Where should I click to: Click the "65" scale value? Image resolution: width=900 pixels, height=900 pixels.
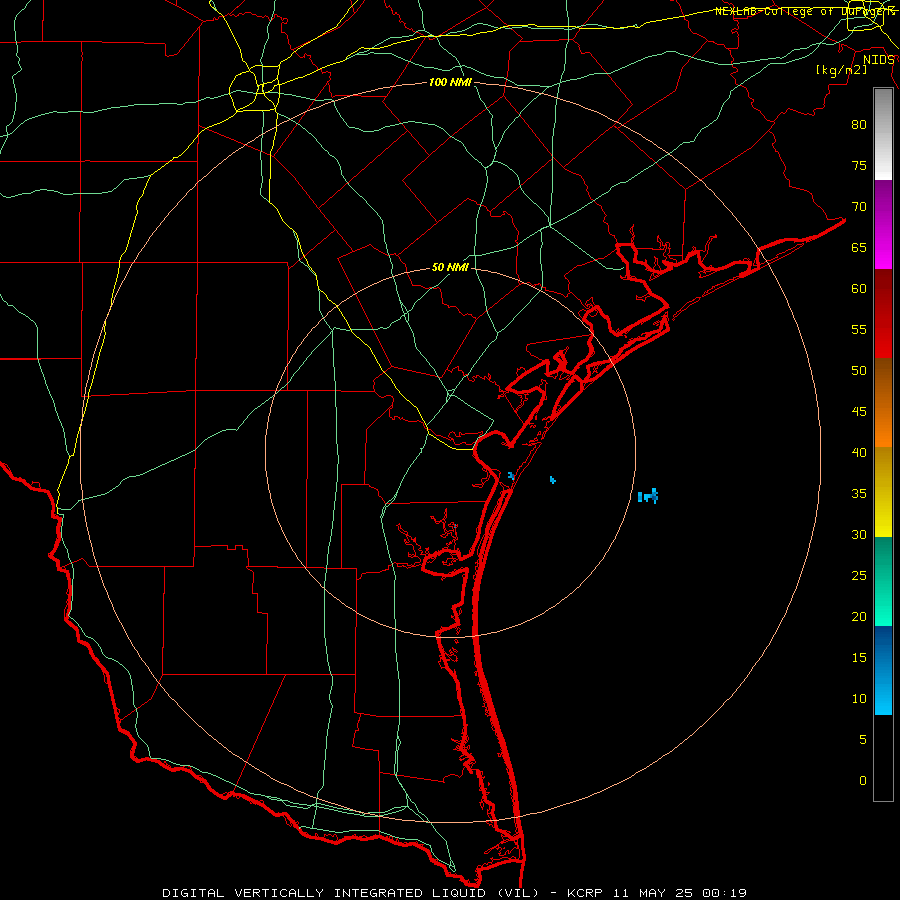pyautogui.click(x=859, y=247)
